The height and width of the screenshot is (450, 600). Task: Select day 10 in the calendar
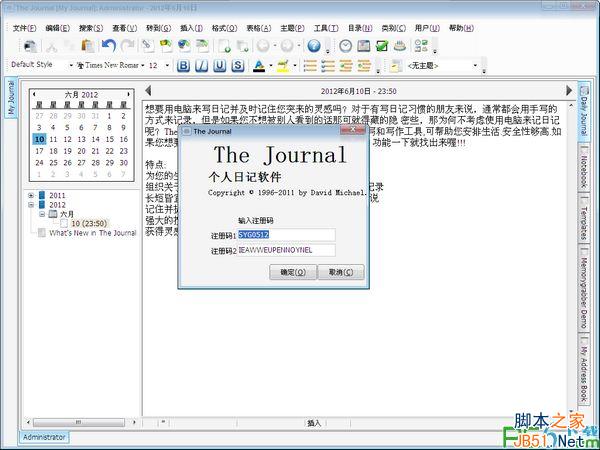click(39, 139)
